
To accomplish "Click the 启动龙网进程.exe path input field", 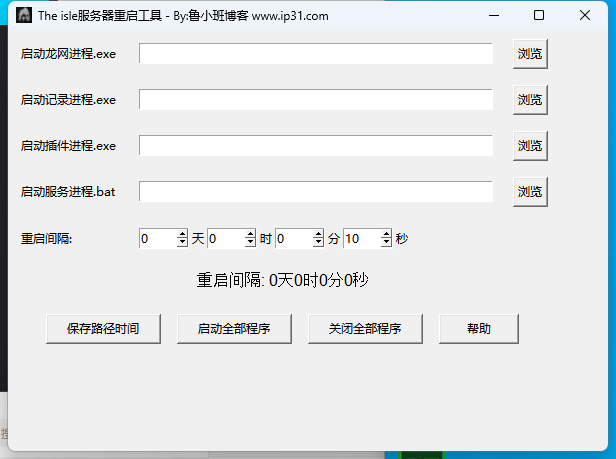I will click(x=316, y=54).
